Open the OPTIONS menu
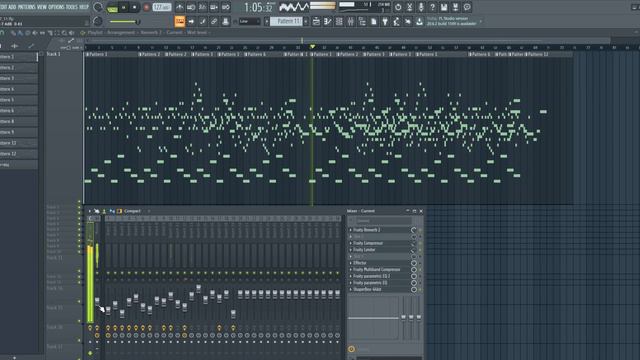The height and width of the screenshot is (360, 640). tap(56, 7)
